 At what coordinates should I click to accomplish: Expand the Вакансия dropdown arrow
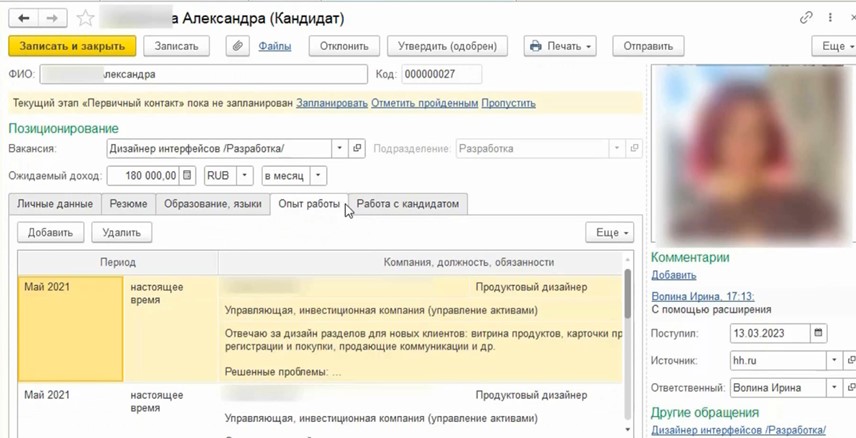click(340, 148)
